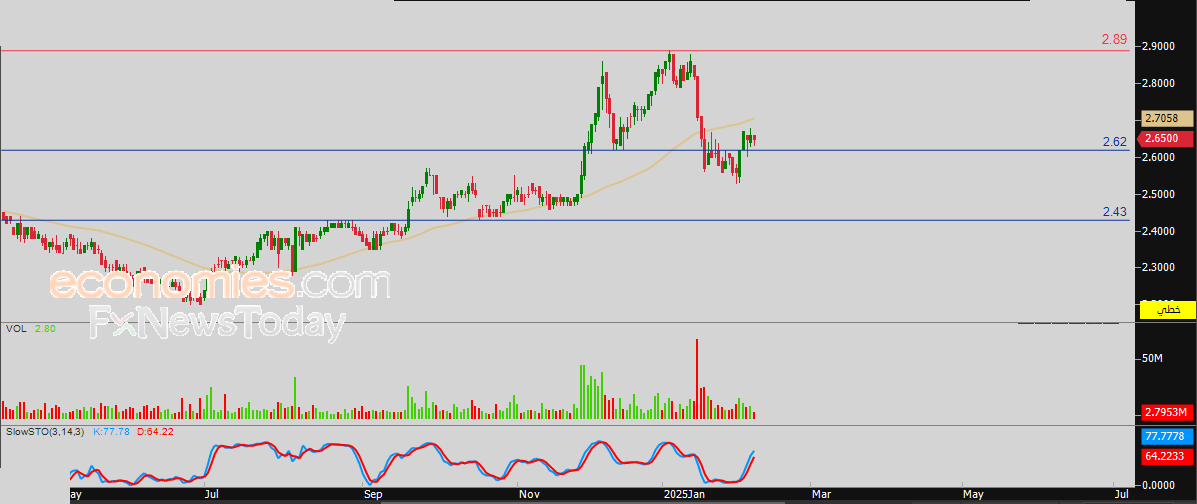The height and width of the screenshot is (504, 1197).
Task: Click the Jul label left of Sep
Action: (x=214, y=494)
